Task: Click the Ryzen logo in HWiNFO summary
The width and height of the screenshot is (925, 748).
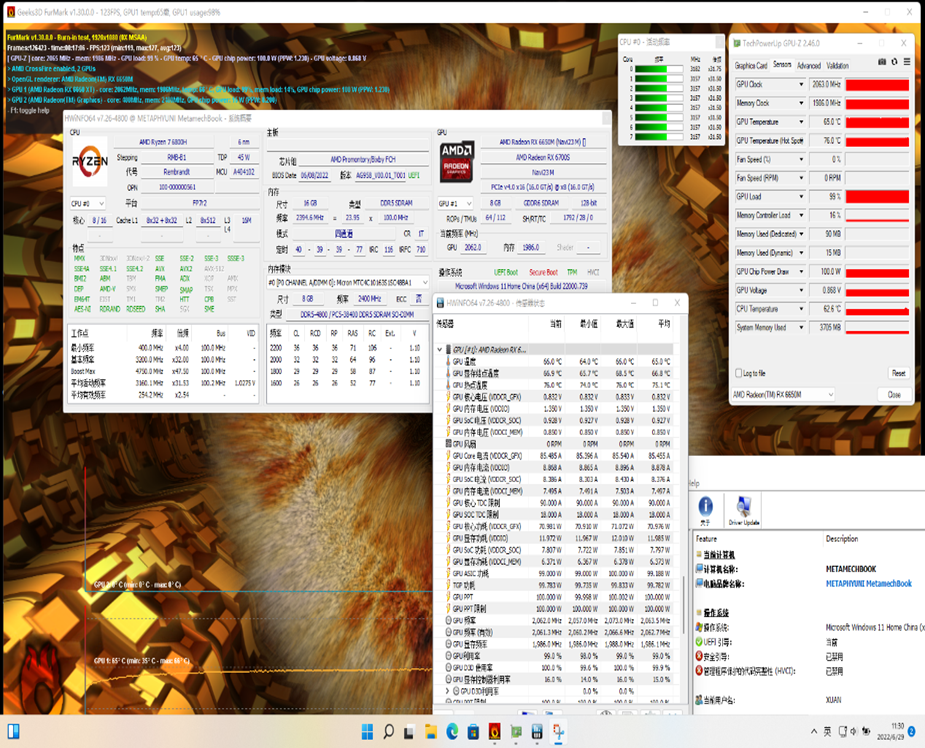Action: (90, 161)
